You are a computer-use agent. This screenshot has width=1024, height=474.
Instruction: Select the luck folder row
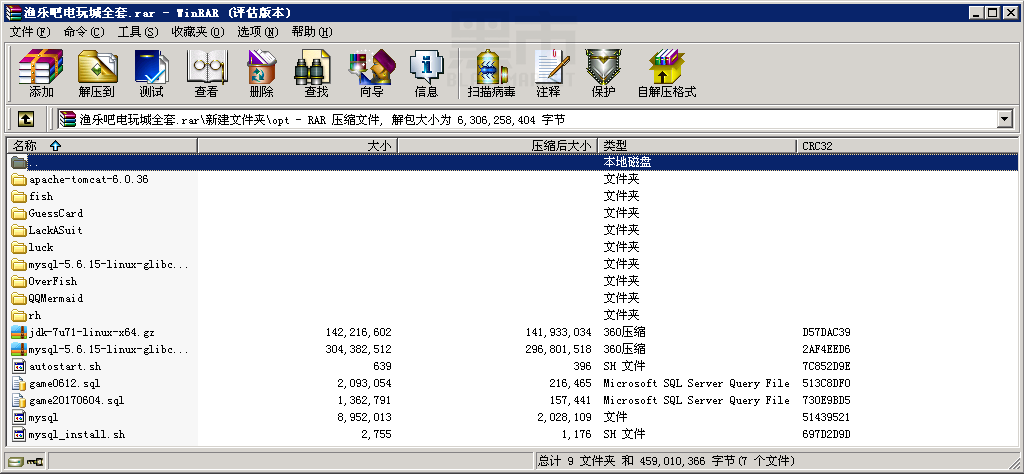[513, 247]
